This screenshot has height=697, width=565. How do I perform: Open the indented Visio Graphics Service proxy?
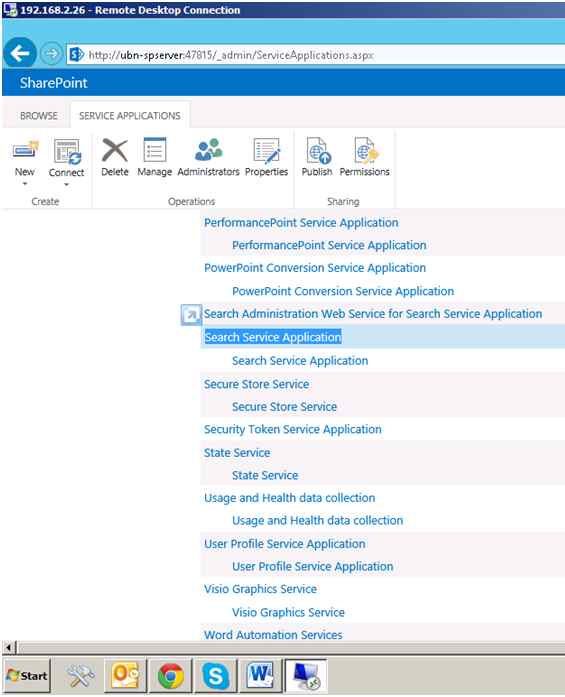tap(288, 612)
